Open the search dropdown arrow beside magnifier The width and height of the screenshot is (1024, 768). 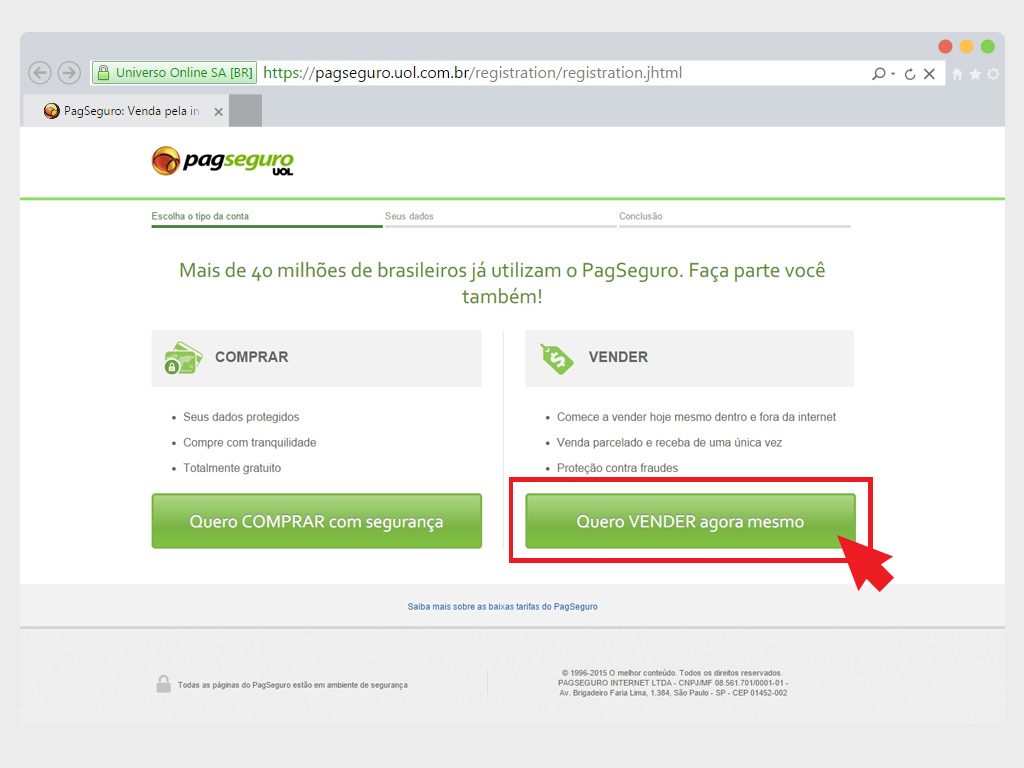[893, 74]
